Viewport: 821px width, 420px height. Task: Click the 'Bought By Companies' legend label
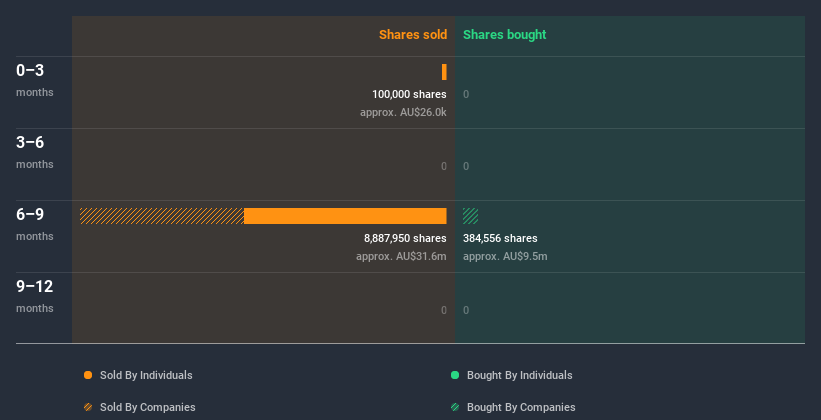pos(521,407)
